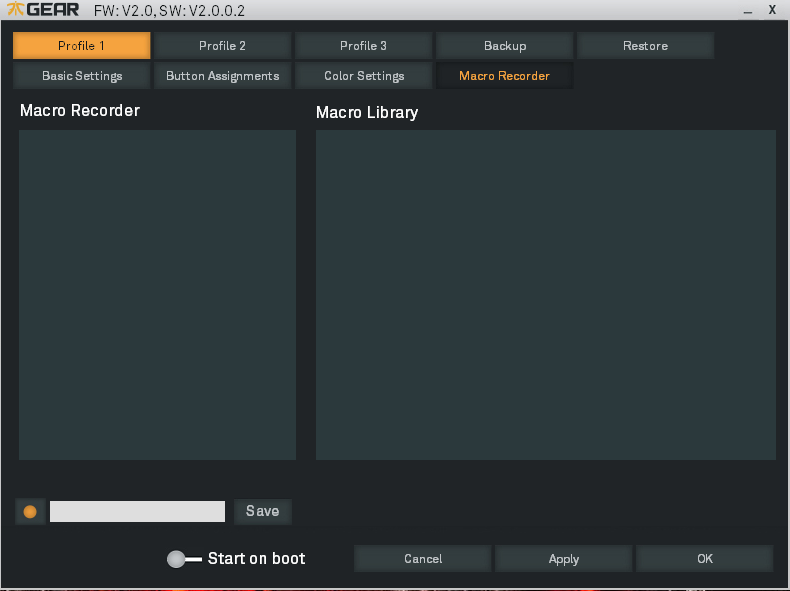Start recording with the orange record button
The image size is (790, 591).
click(x=30, y=512)
